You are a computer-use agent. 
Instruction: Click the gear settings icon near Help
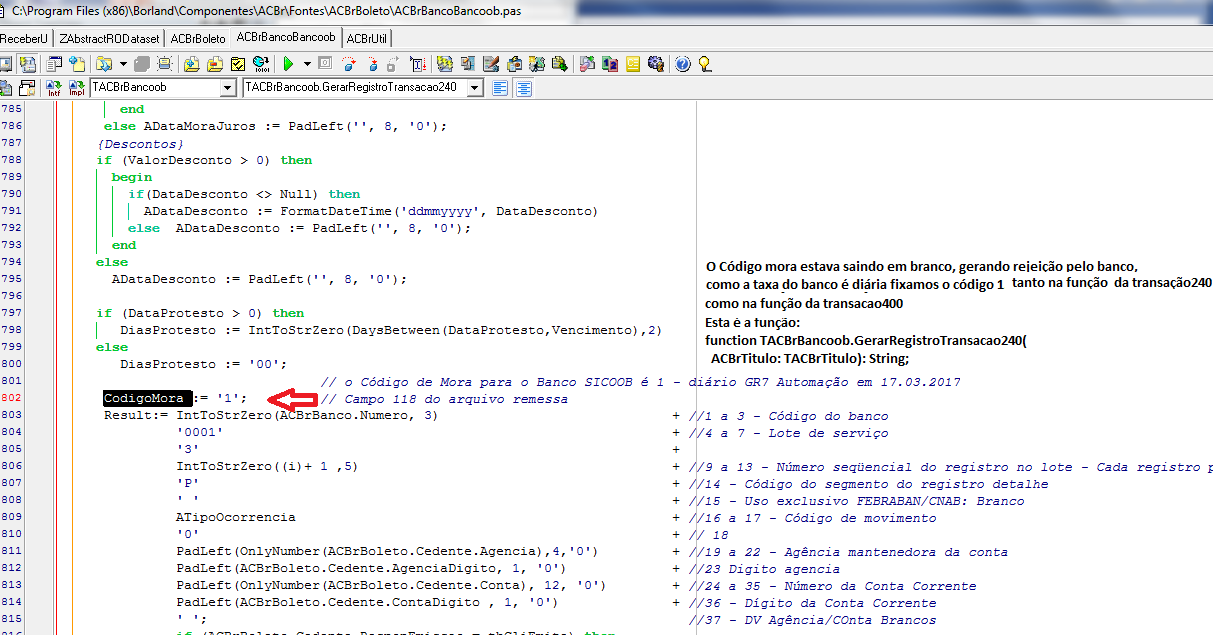point(655,64)
